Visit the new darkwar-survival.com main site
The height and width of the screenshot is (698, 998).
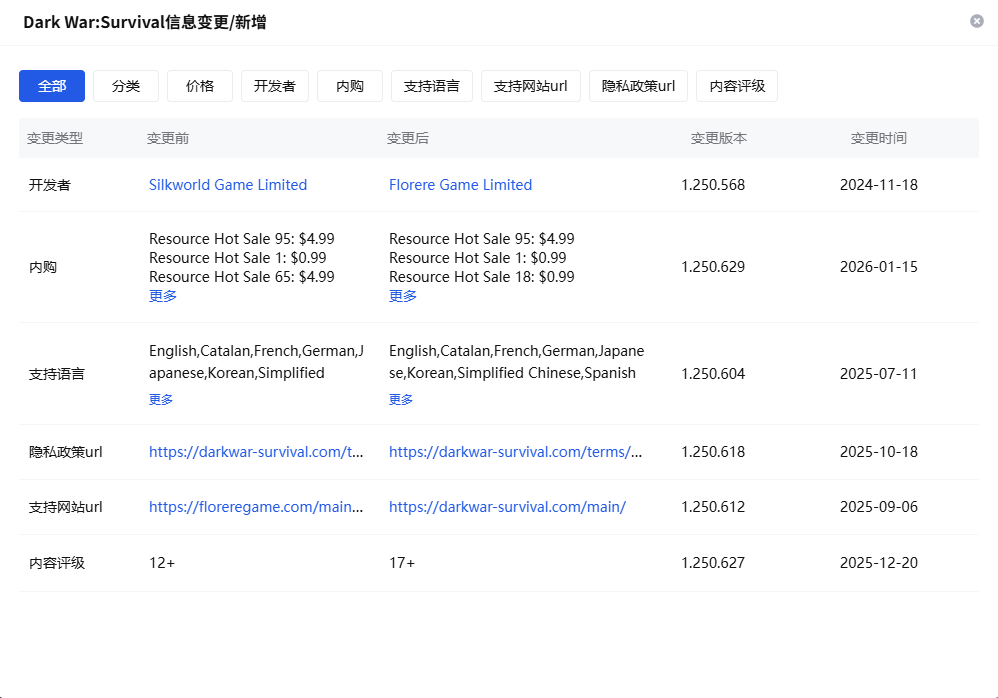point(507,507)
